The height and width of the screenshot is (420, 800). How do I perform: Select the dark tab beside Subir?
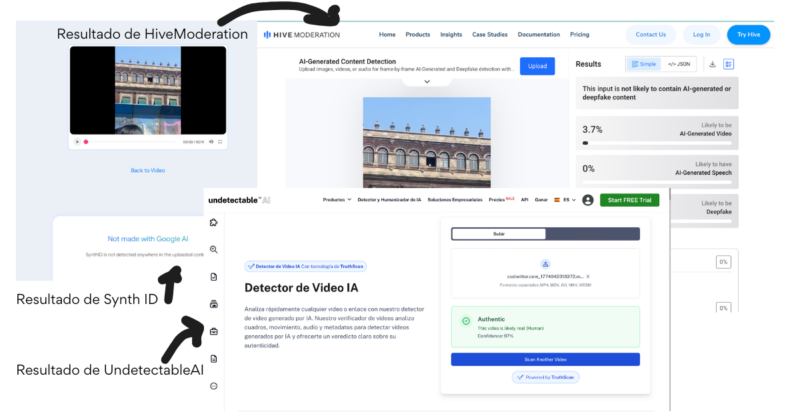(592, 234)
